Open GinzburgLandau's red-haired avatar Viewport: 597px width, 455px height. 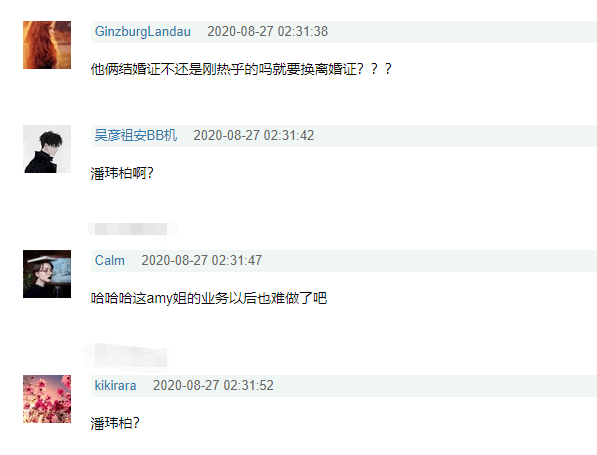[47, 45]
